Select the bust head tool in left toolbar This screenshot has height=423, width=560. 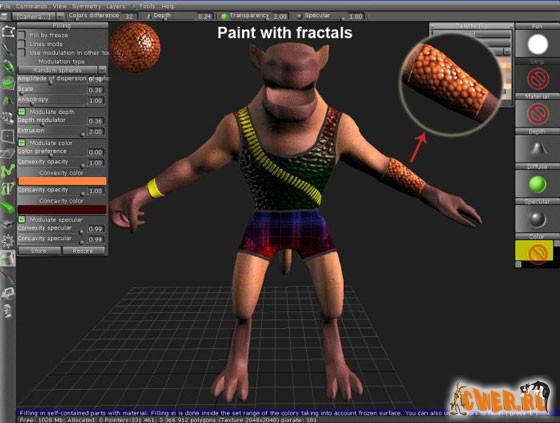pos(8,310)
